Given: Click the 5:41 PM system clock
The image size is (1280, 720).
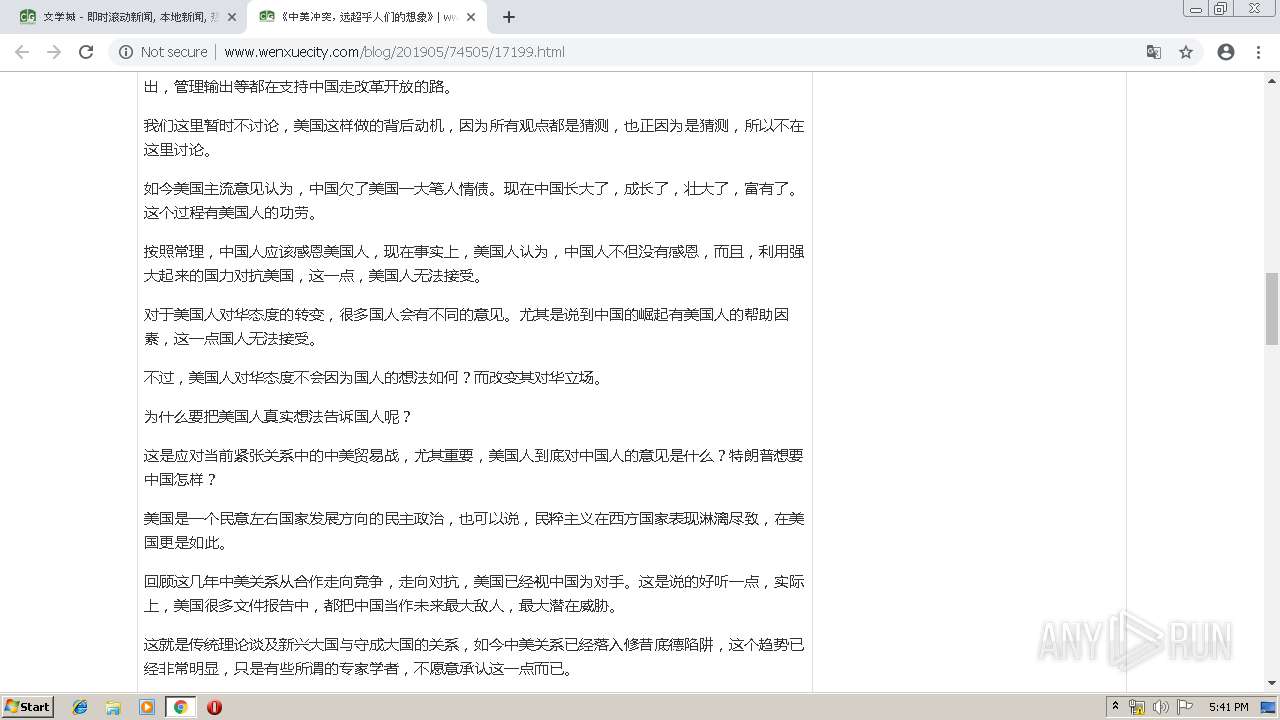Looking at the screenshot, I should (1228, 707).
